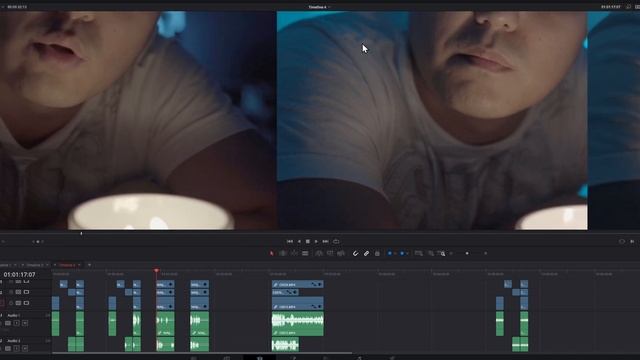Click the Overwrite Clip toolbar icon
The image size is (640, 360).
point(330,253)
